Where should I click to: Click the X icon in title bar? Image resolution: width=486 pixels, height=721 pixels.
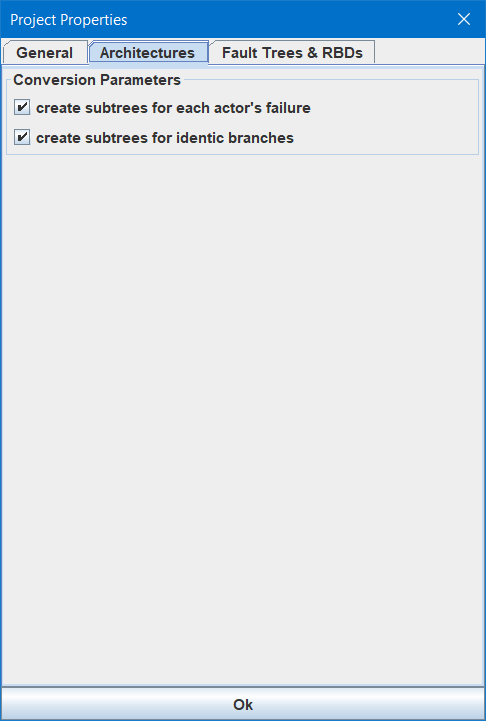[464, 19]
